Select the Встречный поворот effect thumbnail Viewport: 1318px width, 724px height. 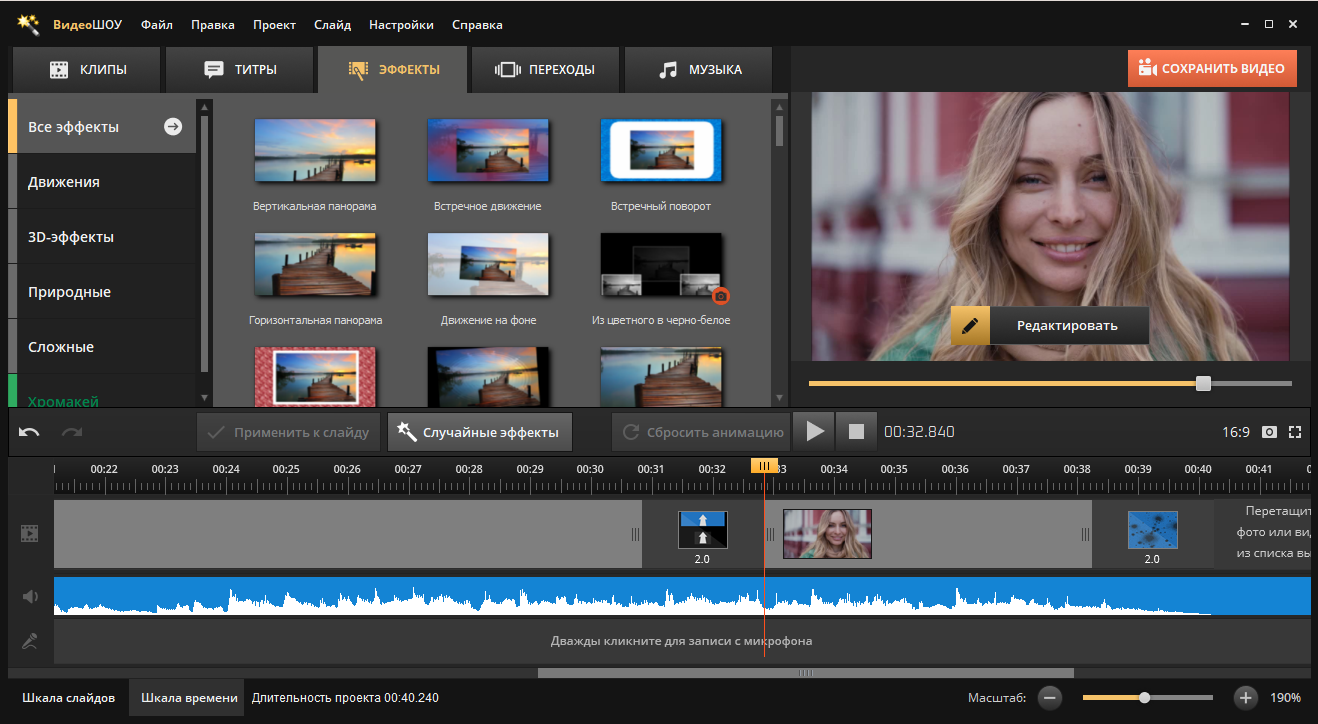click(660, 151)
